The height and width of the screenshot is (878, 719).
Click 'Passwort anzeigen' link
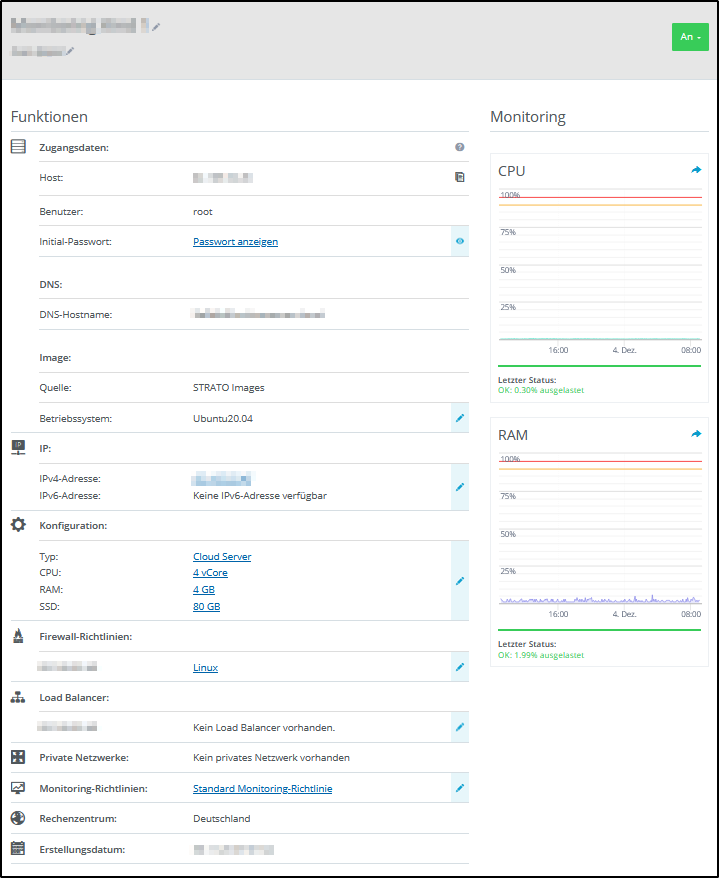[x=235, y=242]
